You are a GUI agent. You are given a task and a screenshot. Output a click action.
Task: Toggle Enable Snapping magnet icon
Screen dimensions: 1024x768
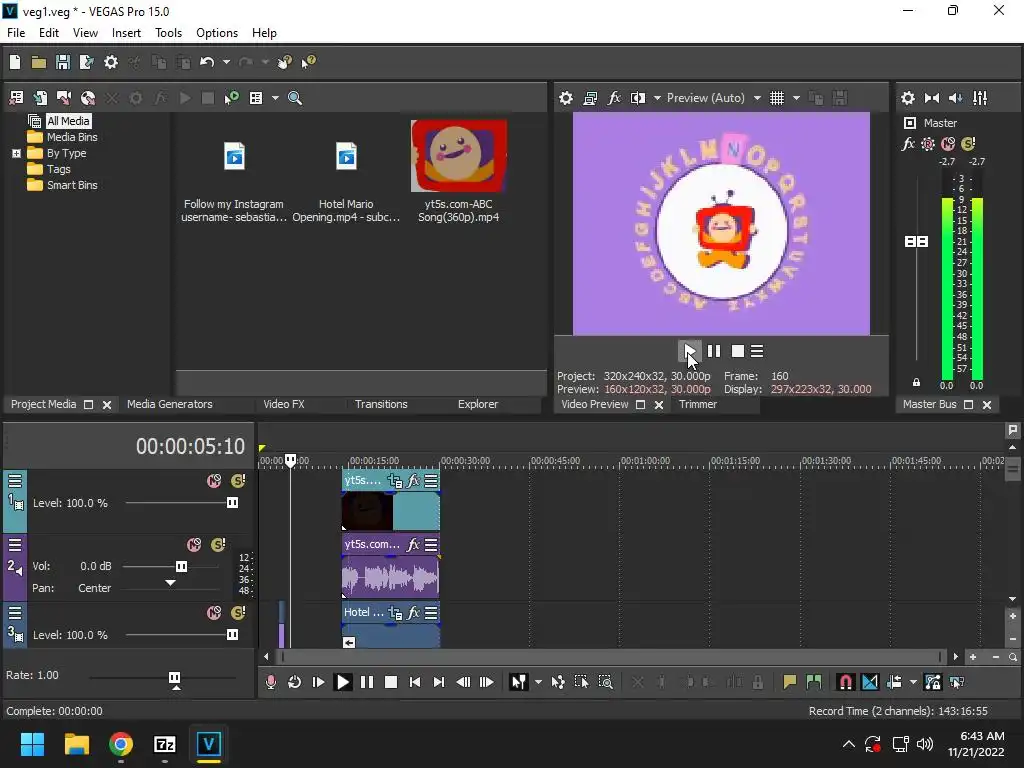pos(845,682)
